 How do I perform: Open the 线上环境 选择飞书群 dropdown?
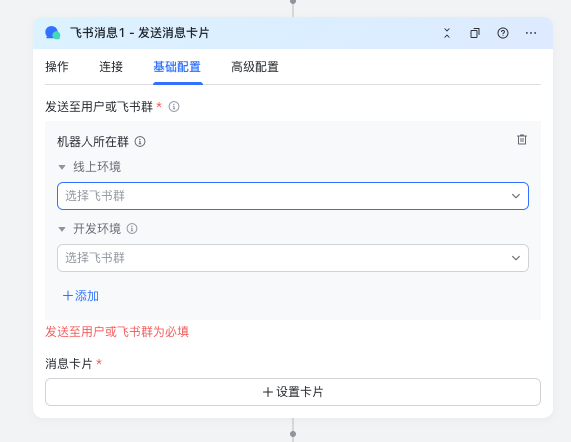click(x=293, y=196)
